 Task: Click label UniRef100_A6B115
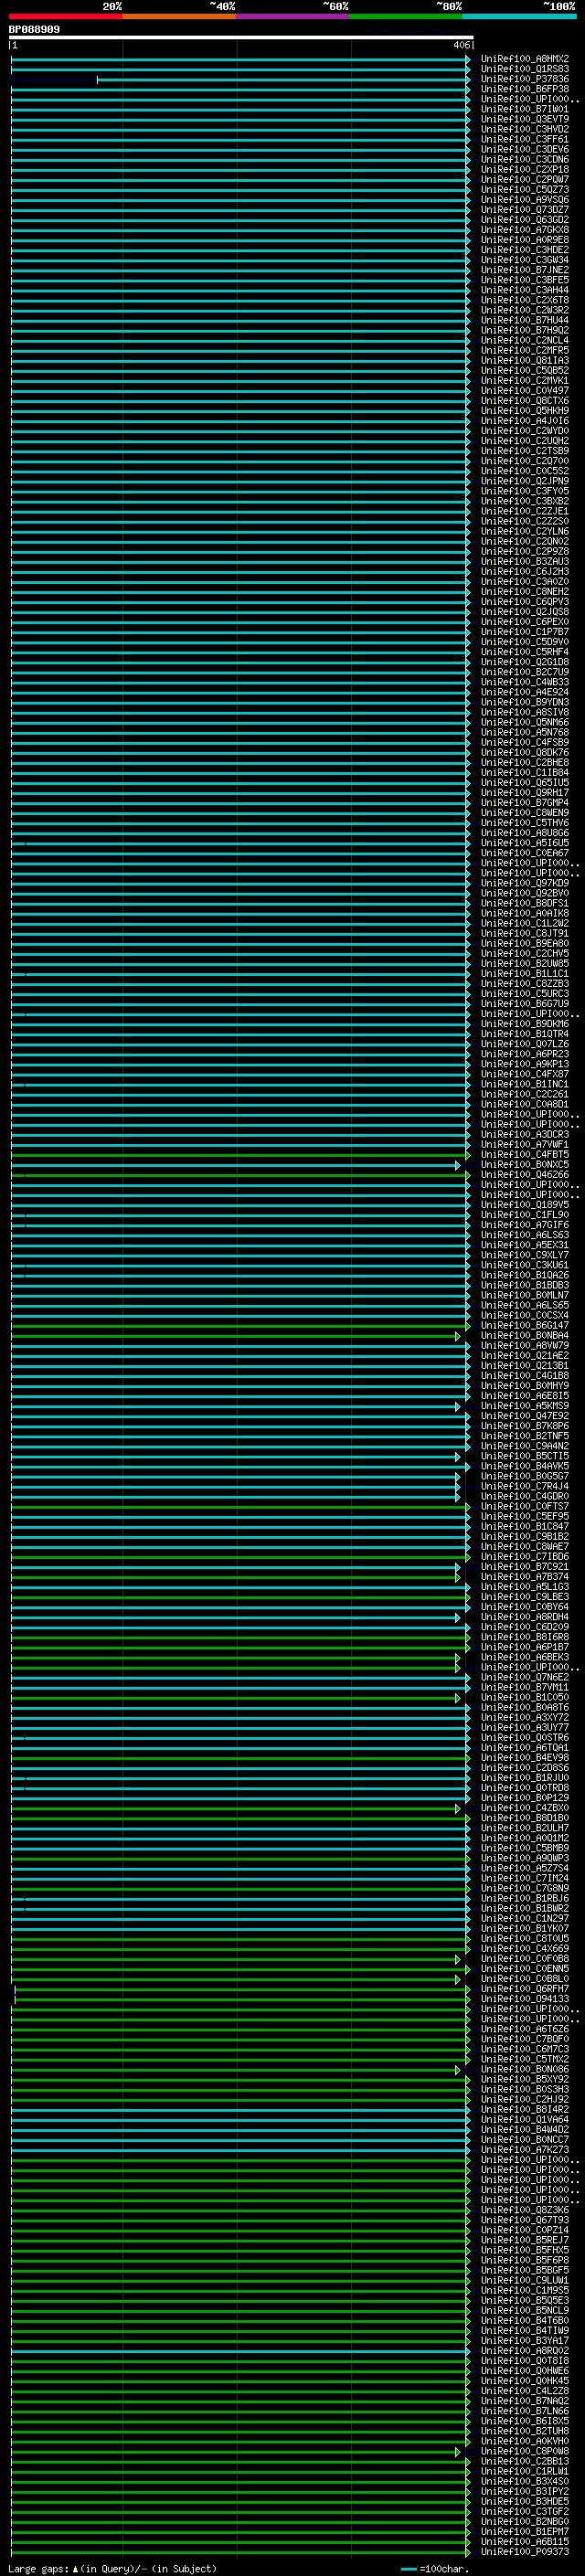[x=525, y=2541]
